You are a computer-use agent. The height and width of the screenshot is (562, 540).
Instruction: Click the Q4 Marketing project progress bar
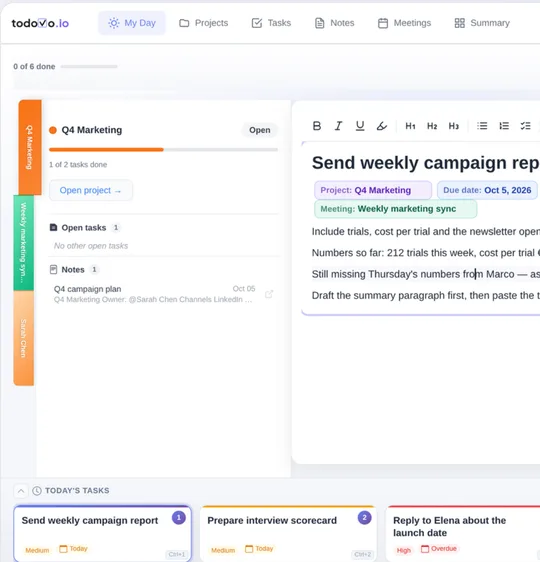(x=163, y=149)
